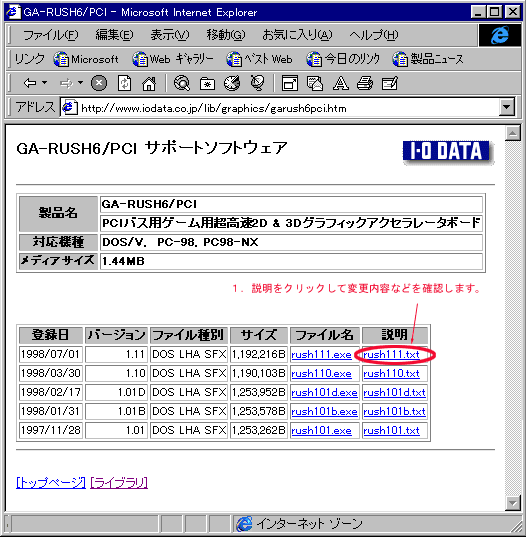Download rush101.exe file link

[x=321, y=430]
